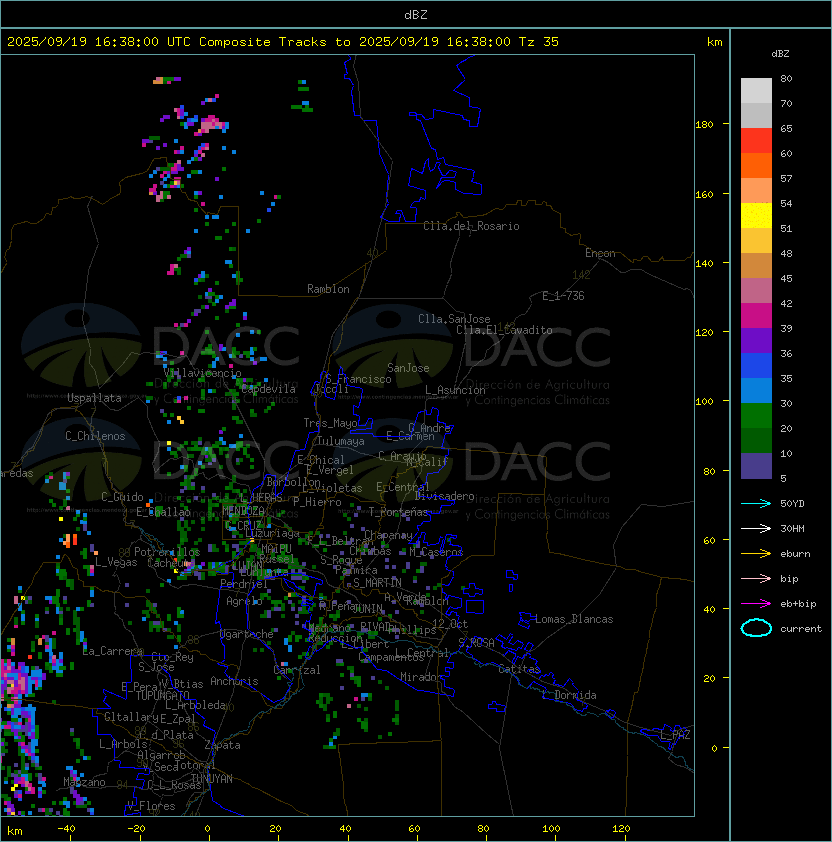
Task: Click the '-40' tick on bottom axis
Action: (x=66, y=829)
